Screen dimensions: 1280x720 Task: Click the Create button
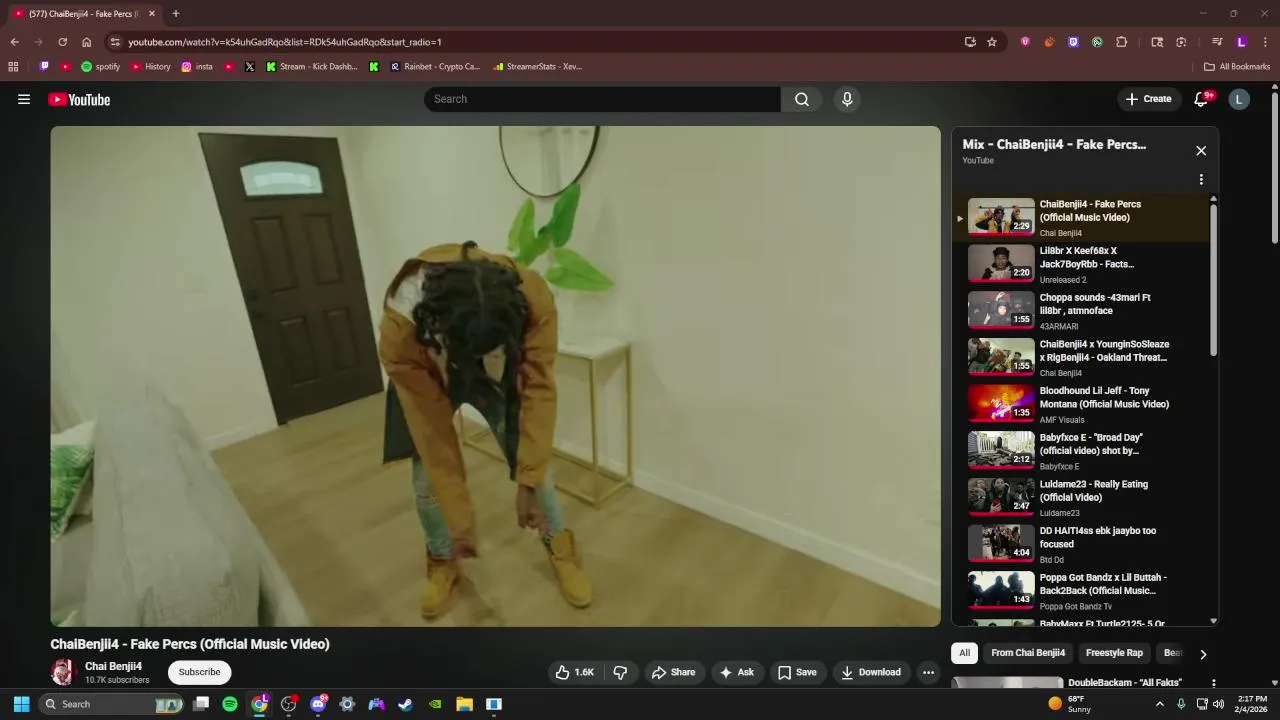point(1148,99)
